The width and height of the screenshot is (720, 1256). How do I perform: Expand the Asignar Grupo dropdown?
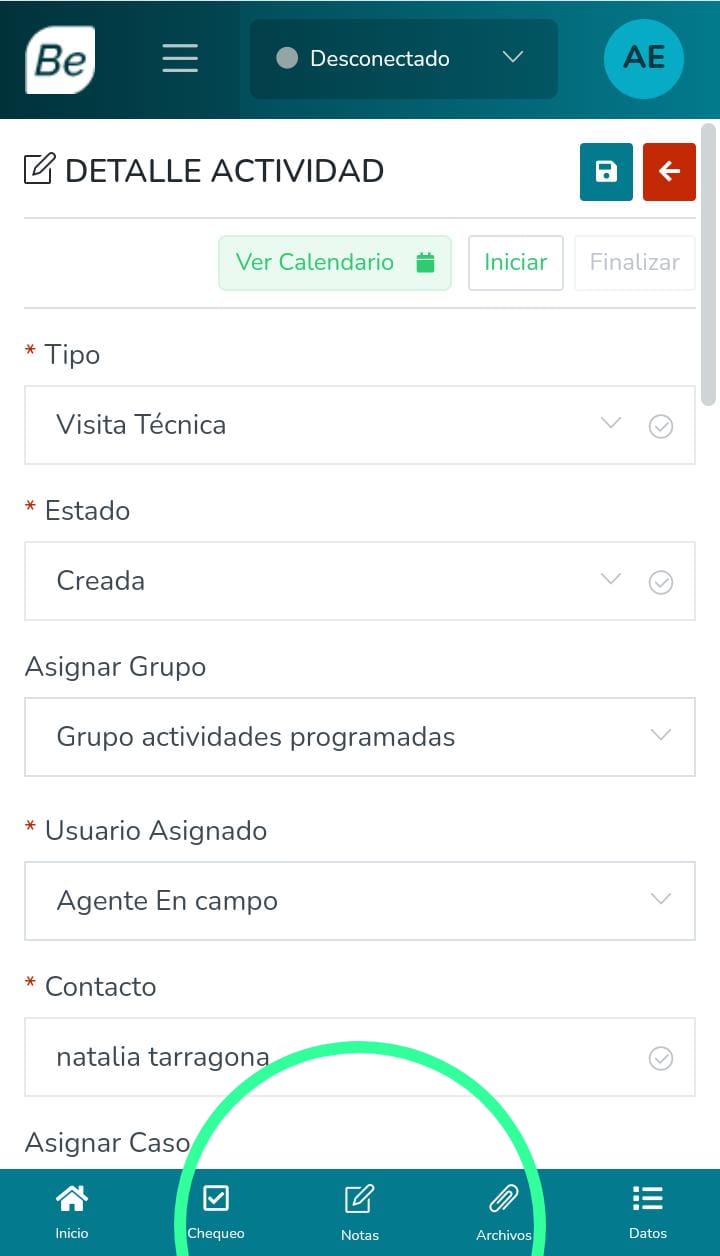[360, 737]
